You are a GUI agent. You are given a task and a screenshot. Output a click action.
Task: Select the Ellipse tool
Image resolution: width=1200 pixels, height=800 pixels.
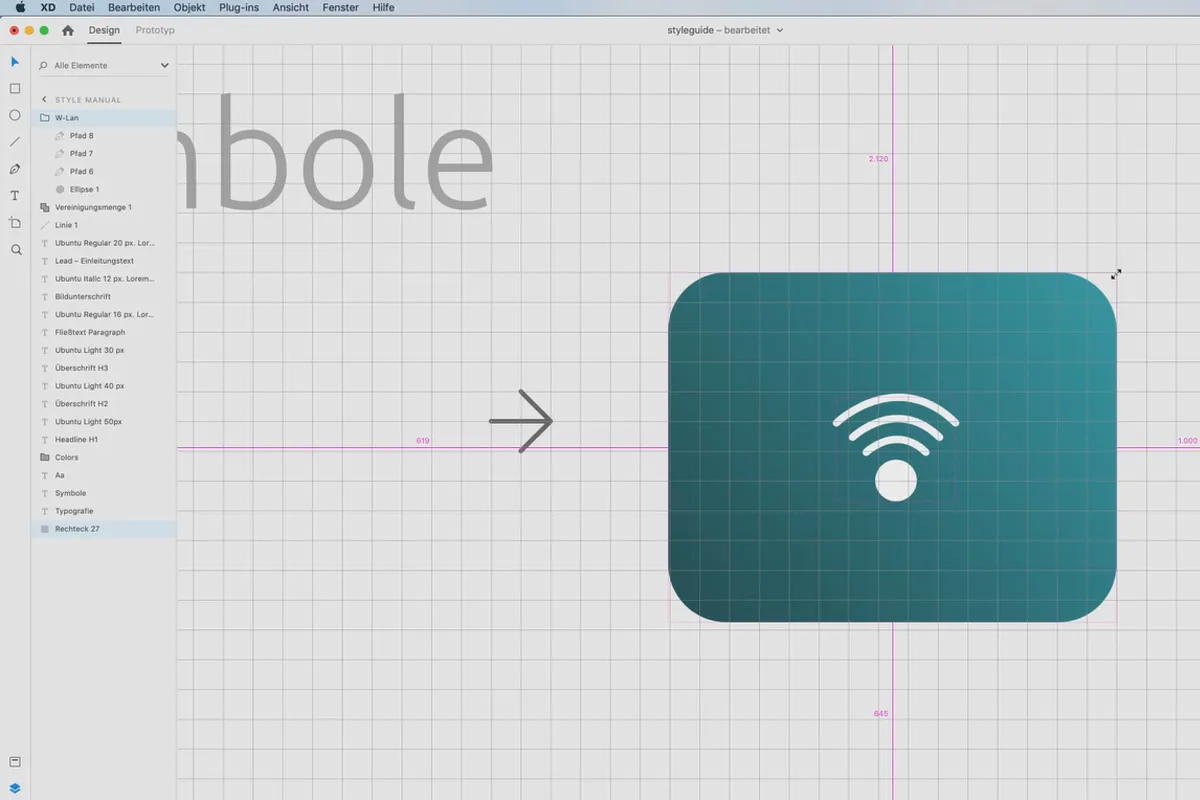coord(15,115)
